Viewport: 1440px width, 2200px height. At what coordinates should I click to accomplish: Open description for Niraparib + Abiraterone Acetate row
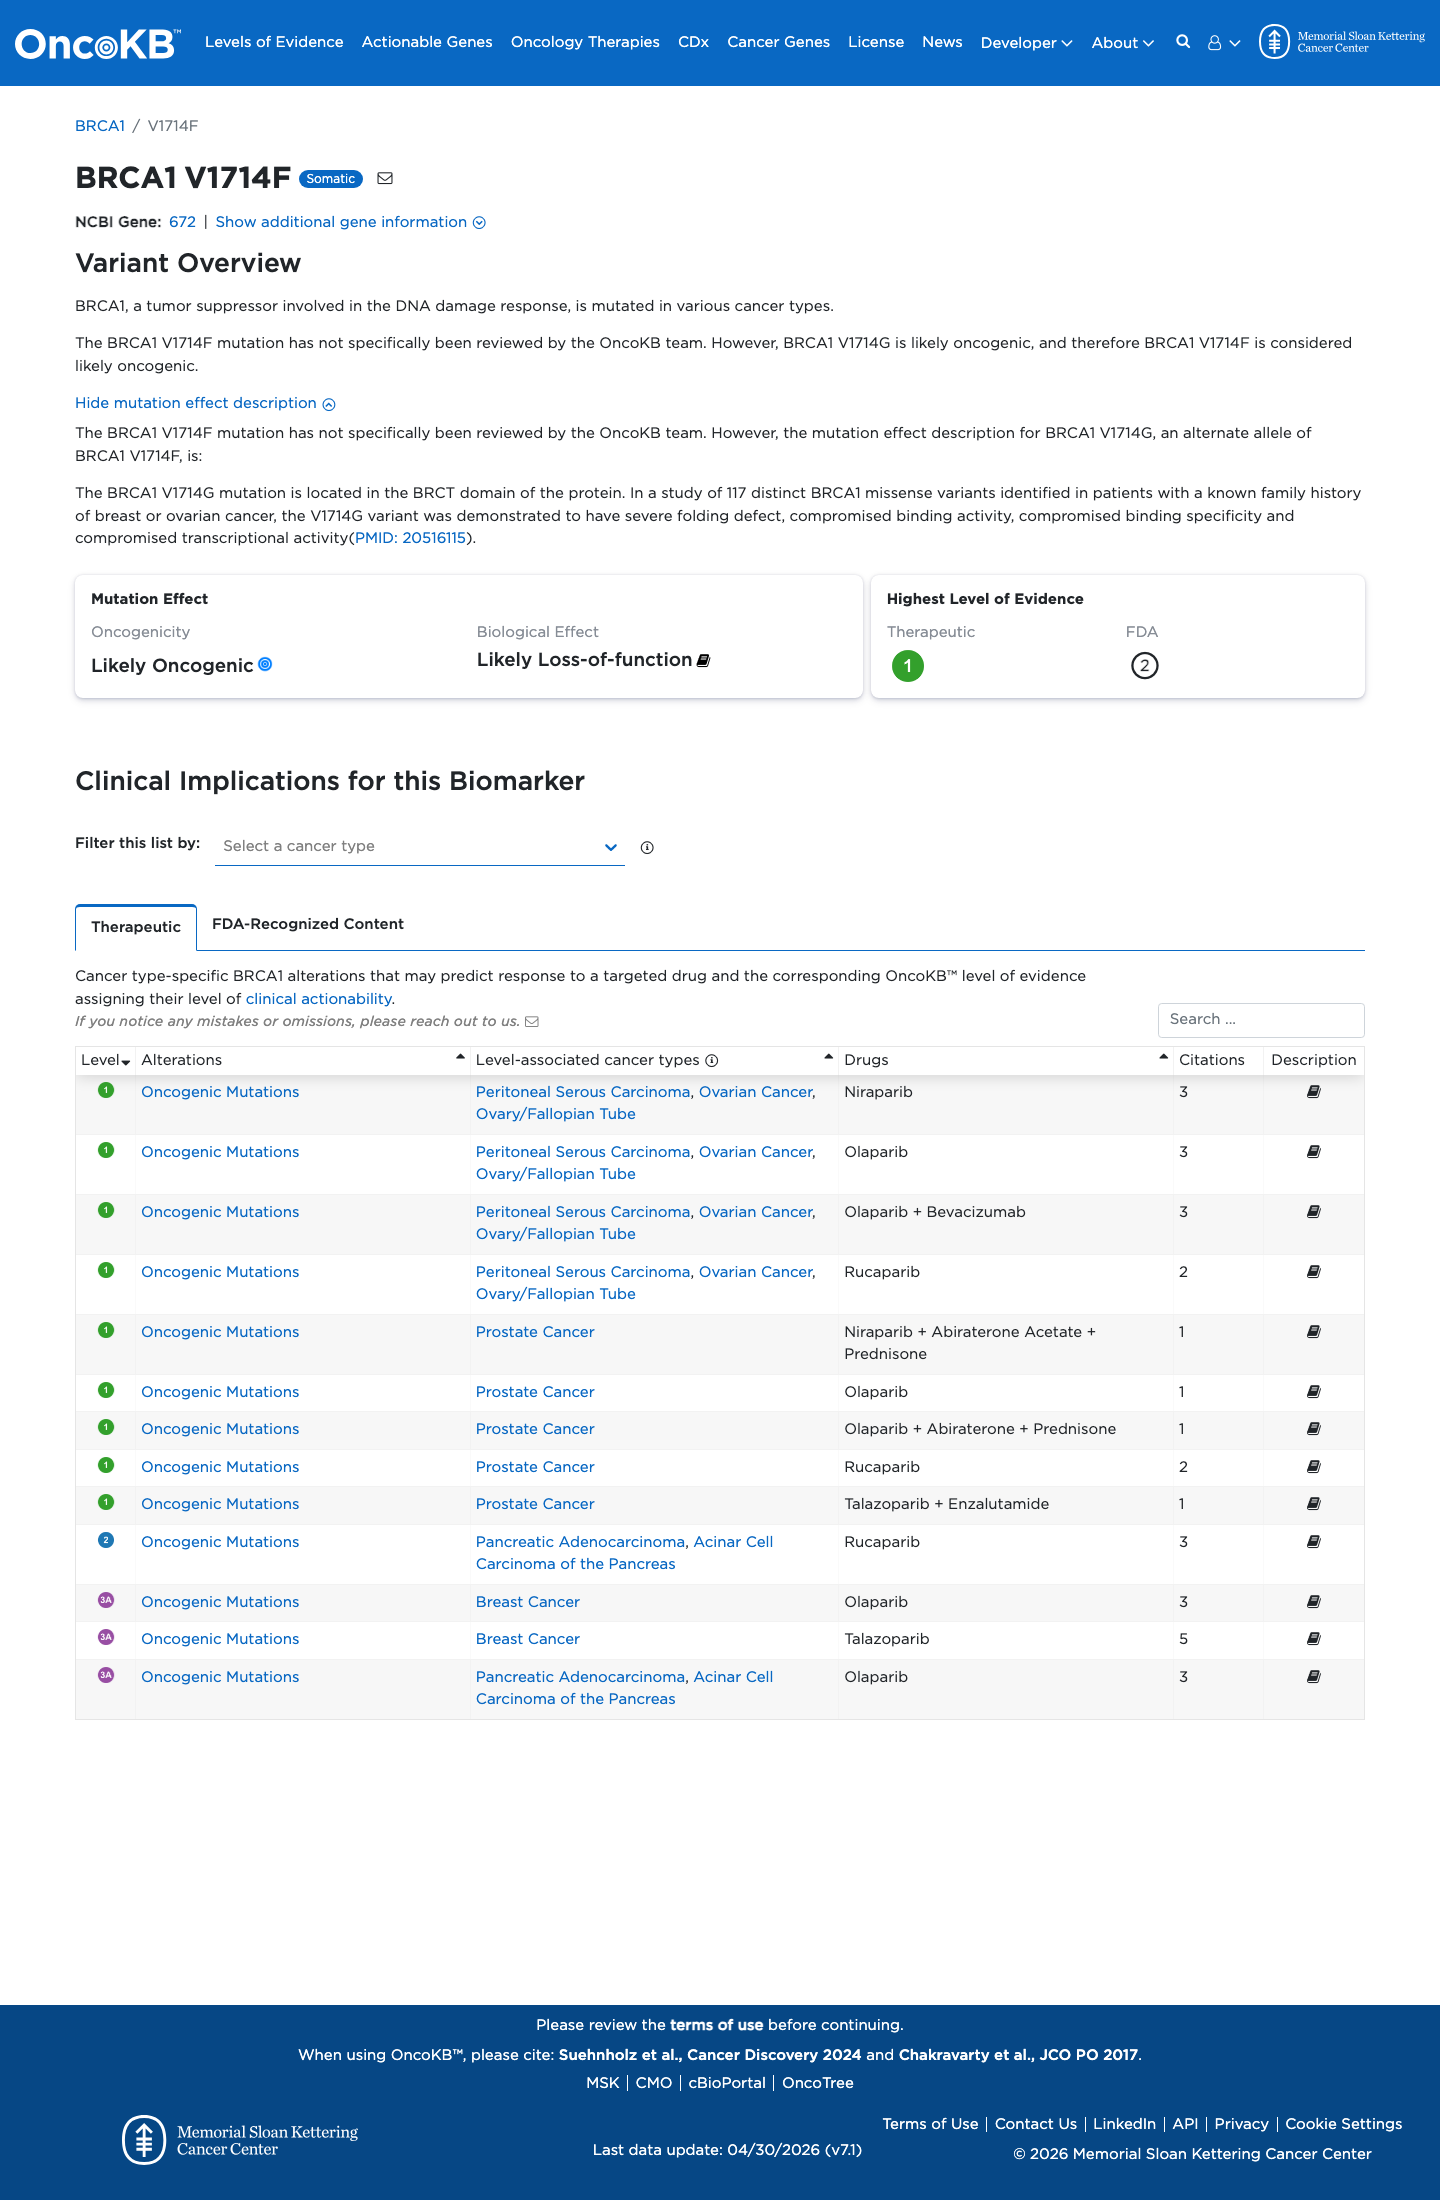click(1314, 1332)
